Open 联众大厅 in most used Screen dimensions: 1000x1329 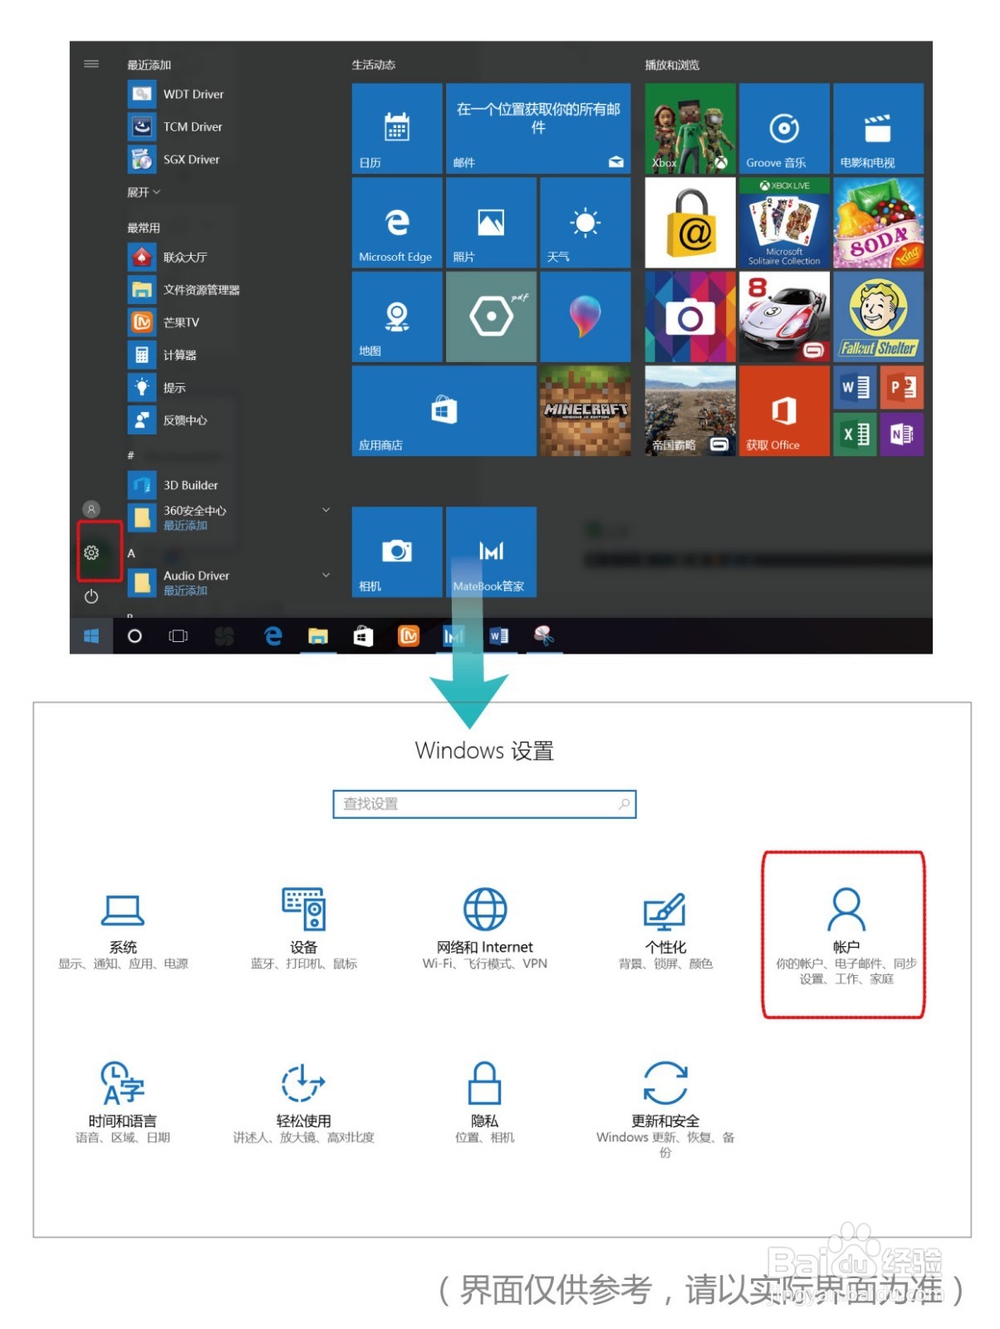(170, 257)
